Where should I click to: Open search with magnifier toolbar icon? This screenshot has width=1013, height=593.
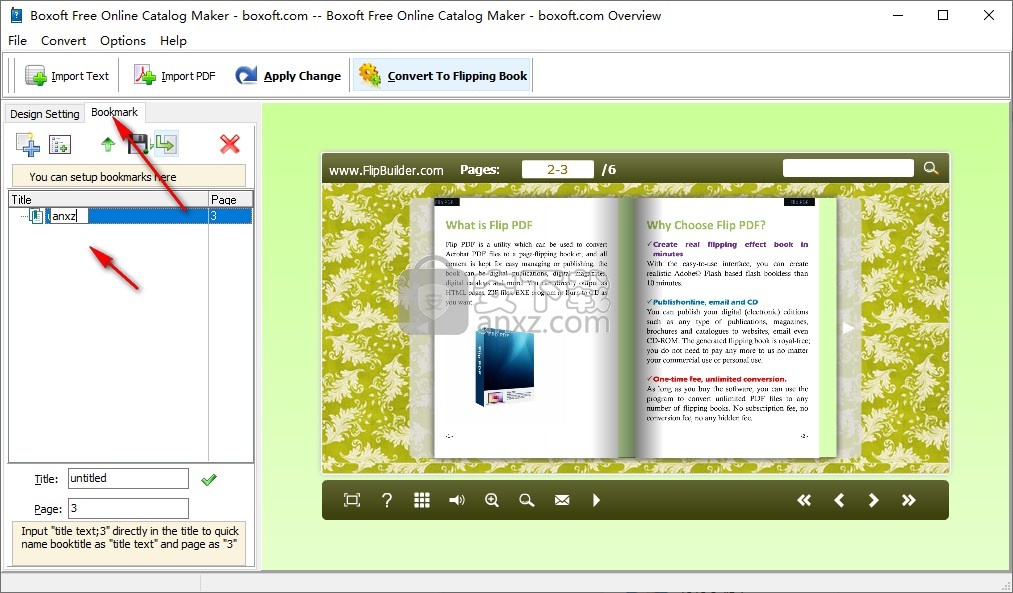click(x=527, y=500)
